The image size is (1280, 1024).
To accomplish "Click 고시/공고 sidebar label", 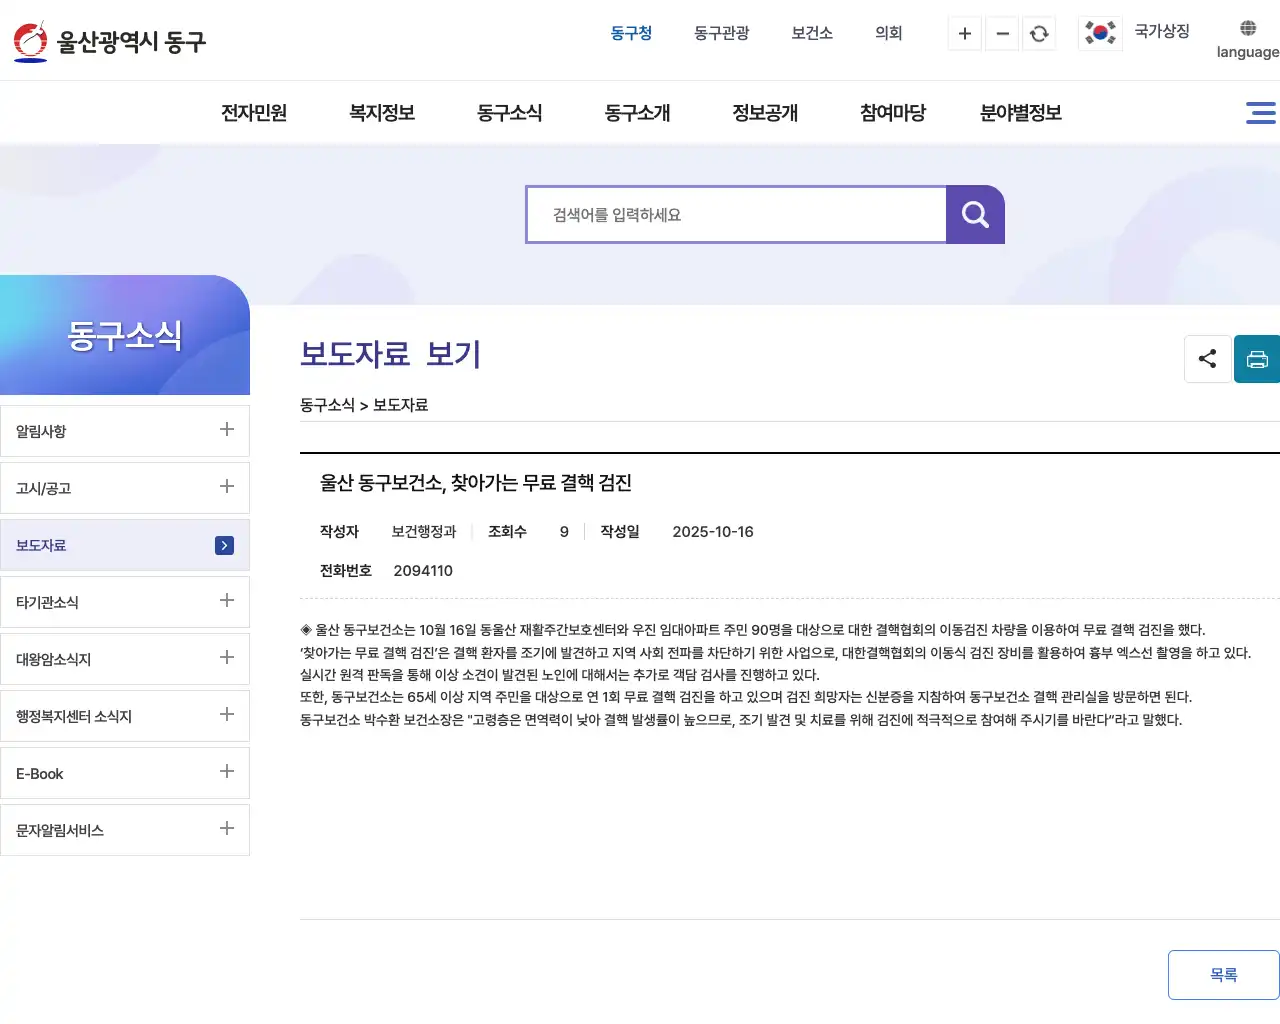I will [x=44, y=488].
